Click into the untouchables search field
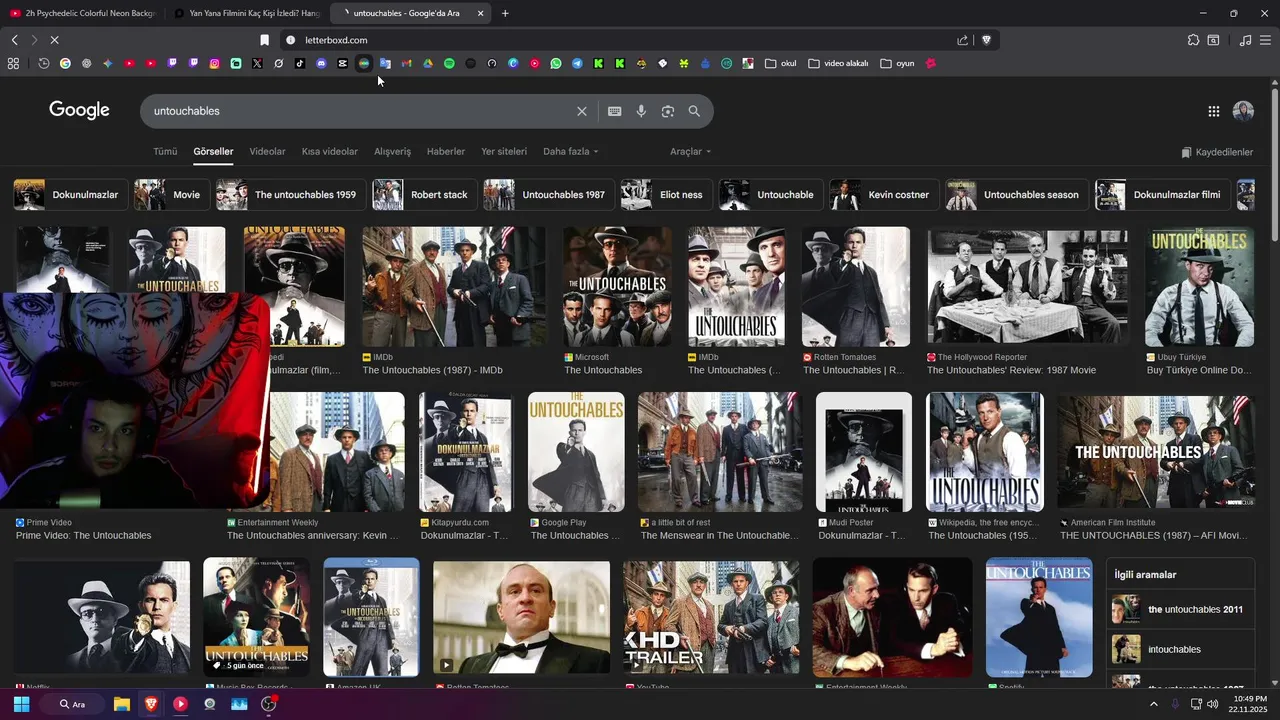 [360, 111]
